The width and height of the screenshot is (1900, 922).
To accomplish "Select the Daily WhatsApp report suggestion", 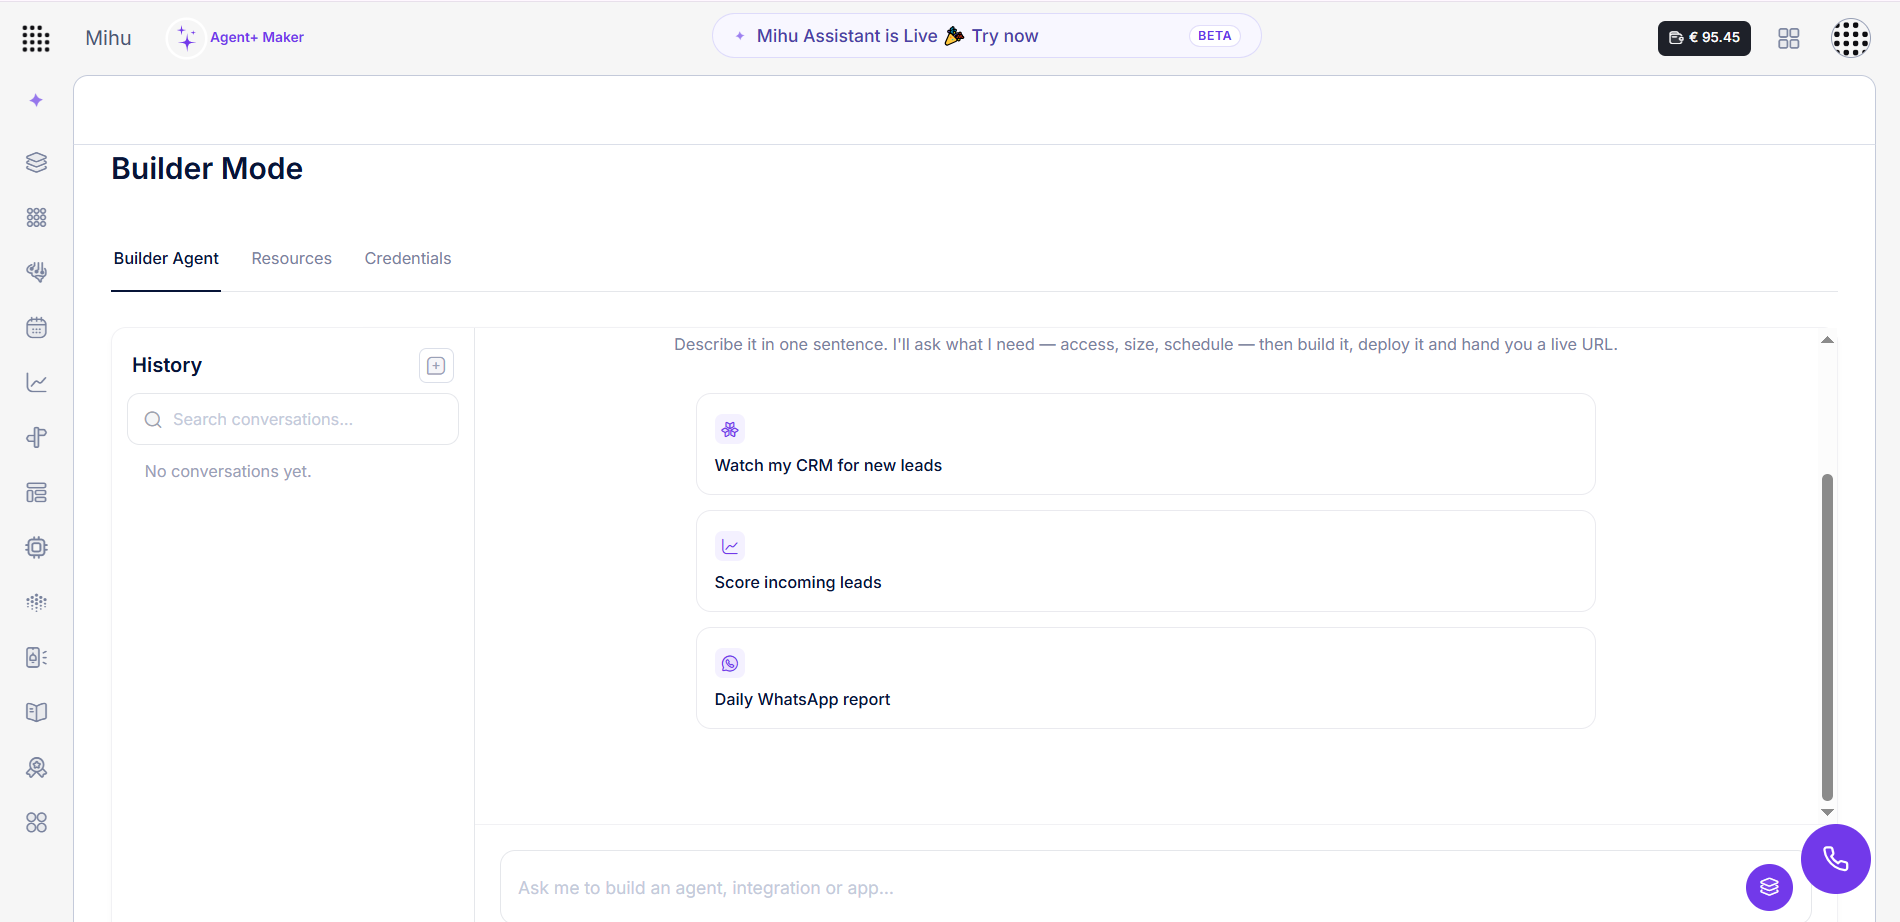I will click(x=1145, y=678).
